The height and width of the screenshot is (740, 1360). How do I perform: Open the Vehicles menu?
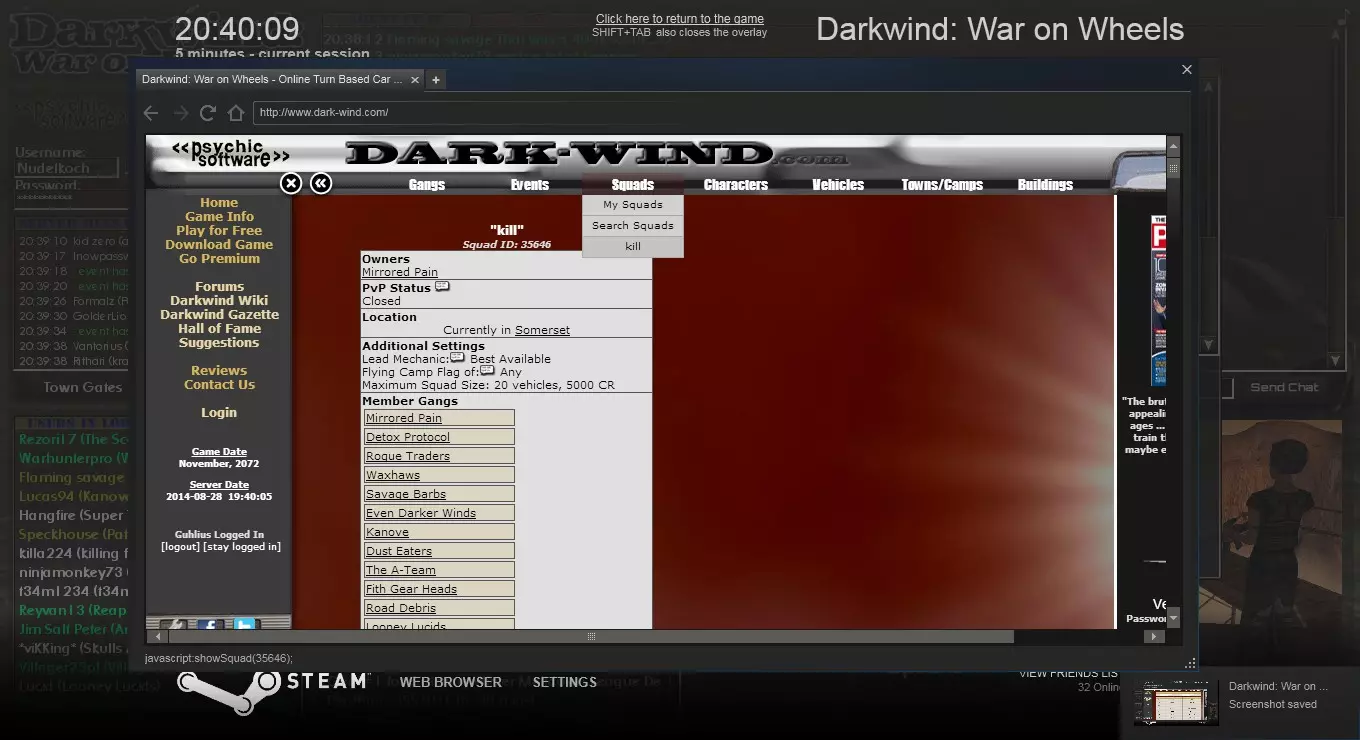838,185
